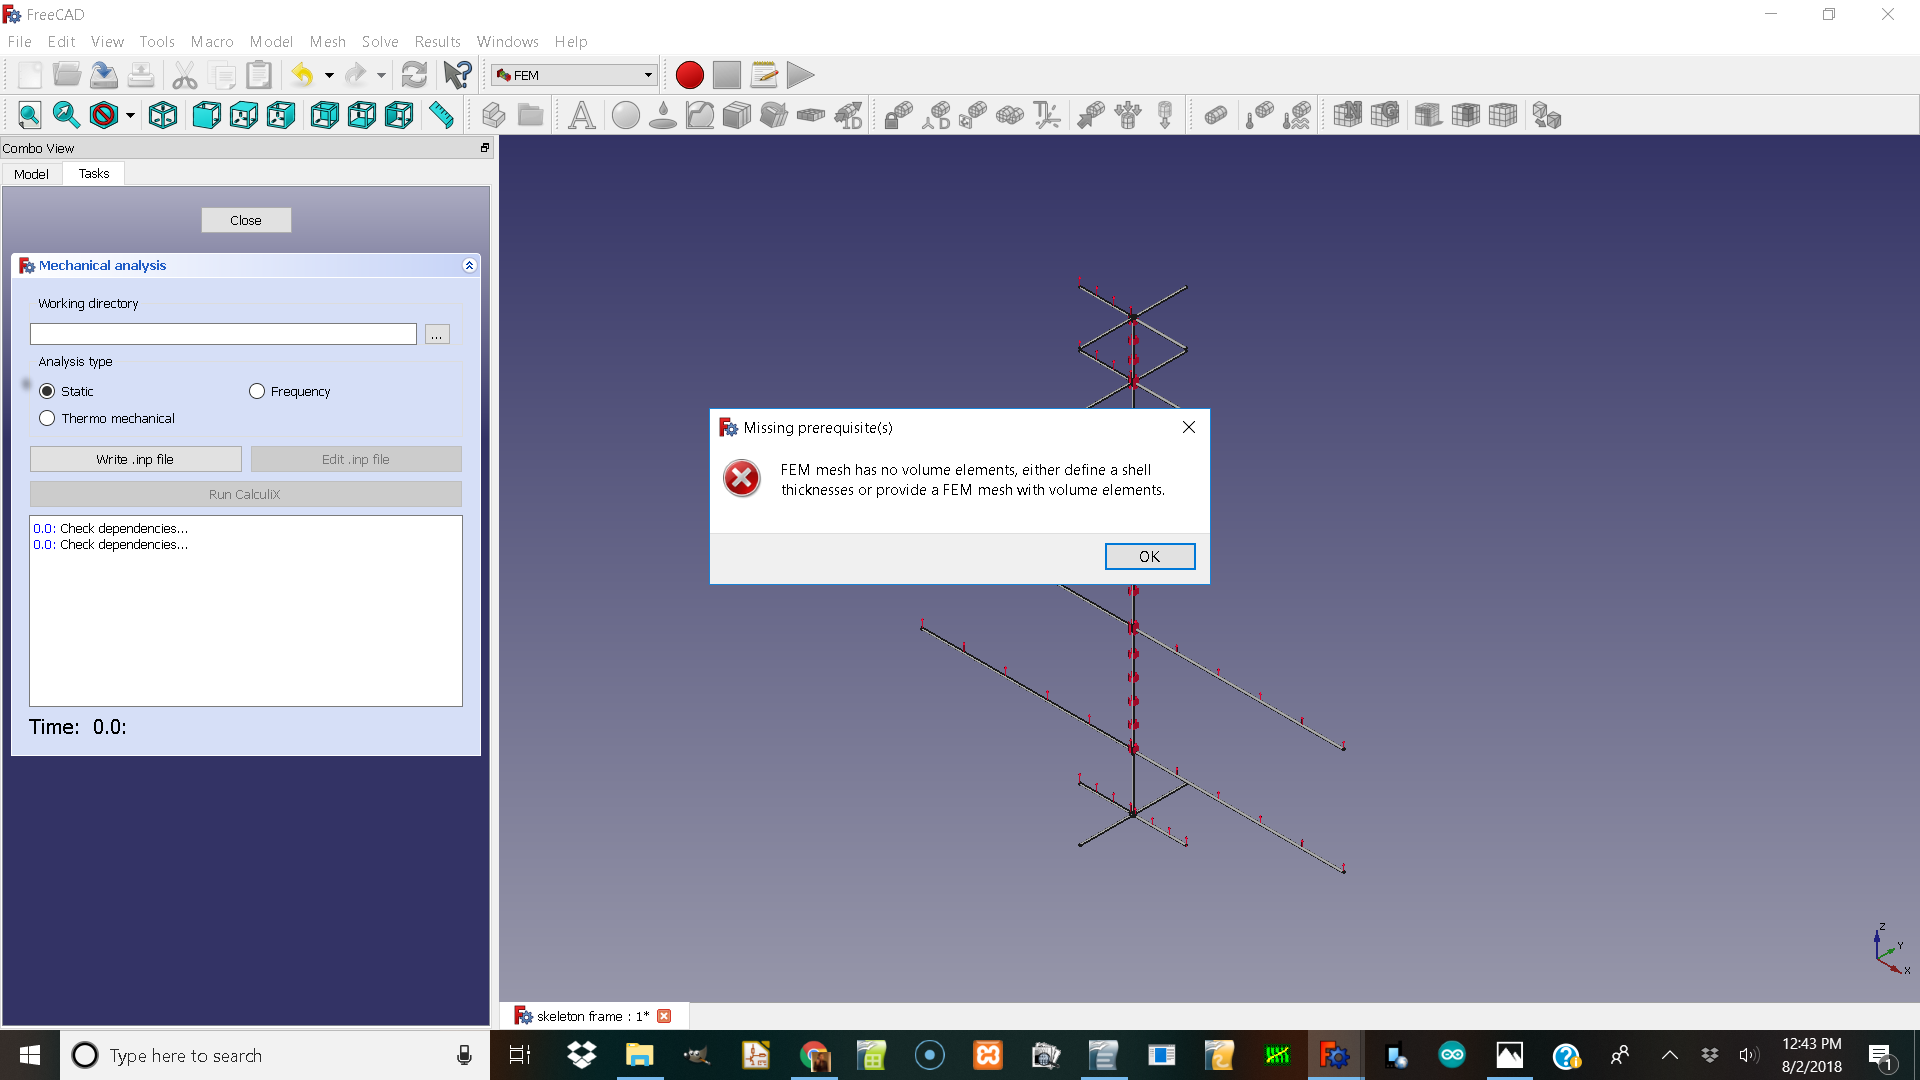Click the What's This help cursor icon
Screen dimensions: 1920x1080
(x=457, y=75)
